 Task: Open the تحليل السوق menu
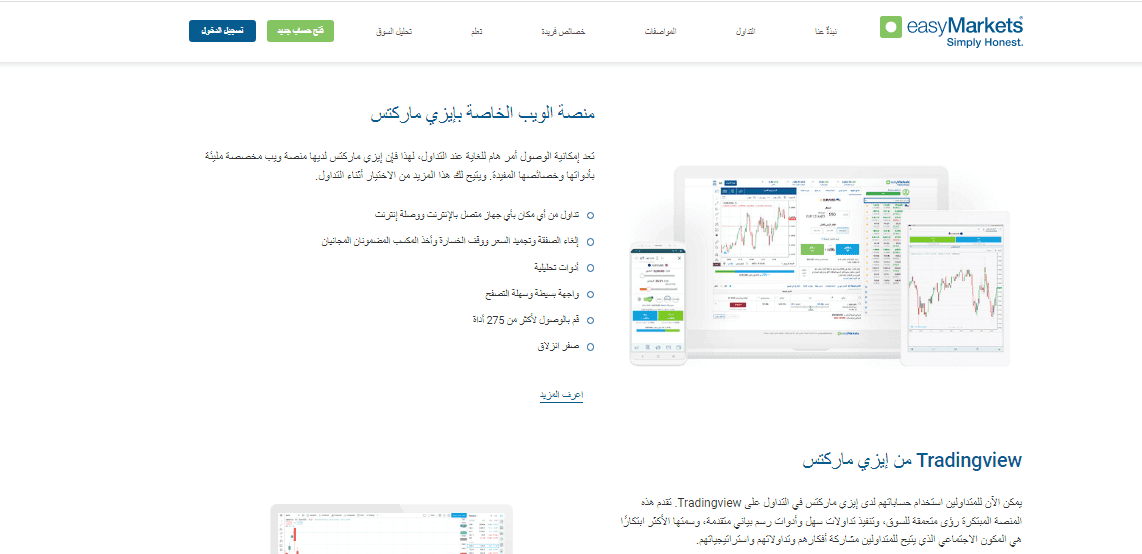pyautogui.click(x=394, y=32)
